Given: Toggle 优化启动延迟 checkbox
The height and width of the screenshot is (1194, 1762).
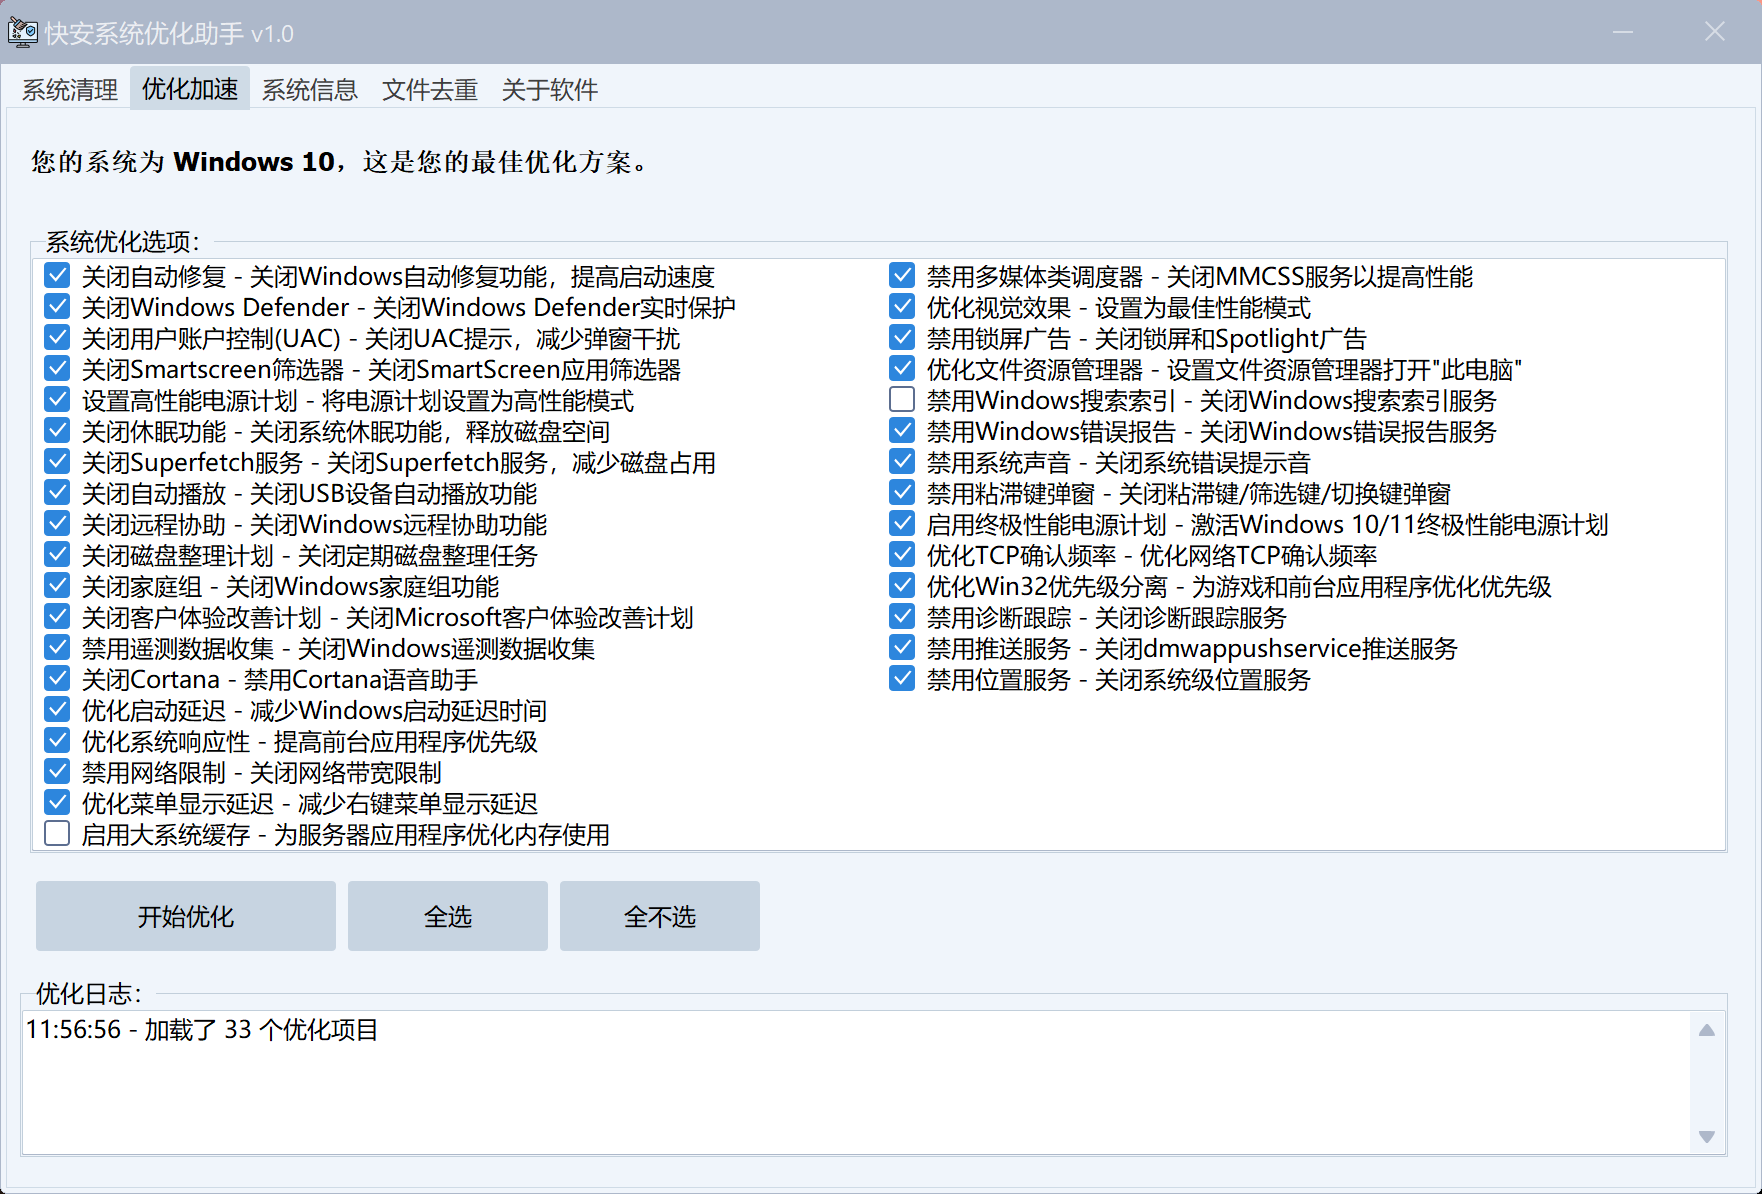Looking at the screenshot, I should (x=58, y=710).
